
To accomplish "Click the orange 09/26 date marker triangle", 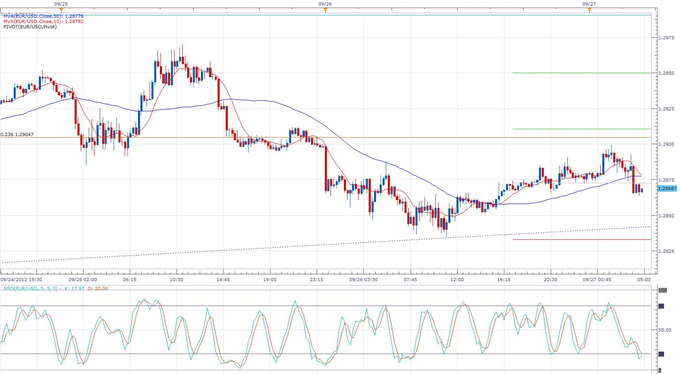I will coord(325,10).
